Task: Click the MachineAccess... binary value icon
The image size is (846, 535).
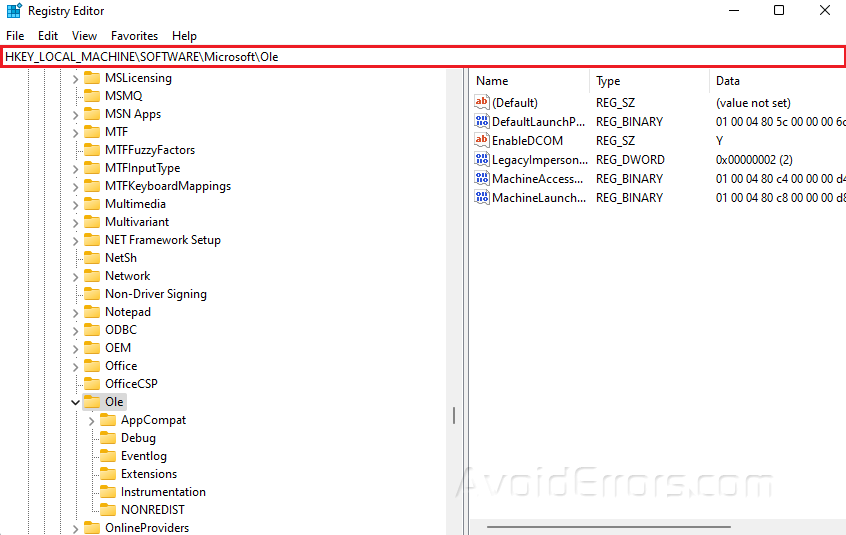Action: coord(482,178)
